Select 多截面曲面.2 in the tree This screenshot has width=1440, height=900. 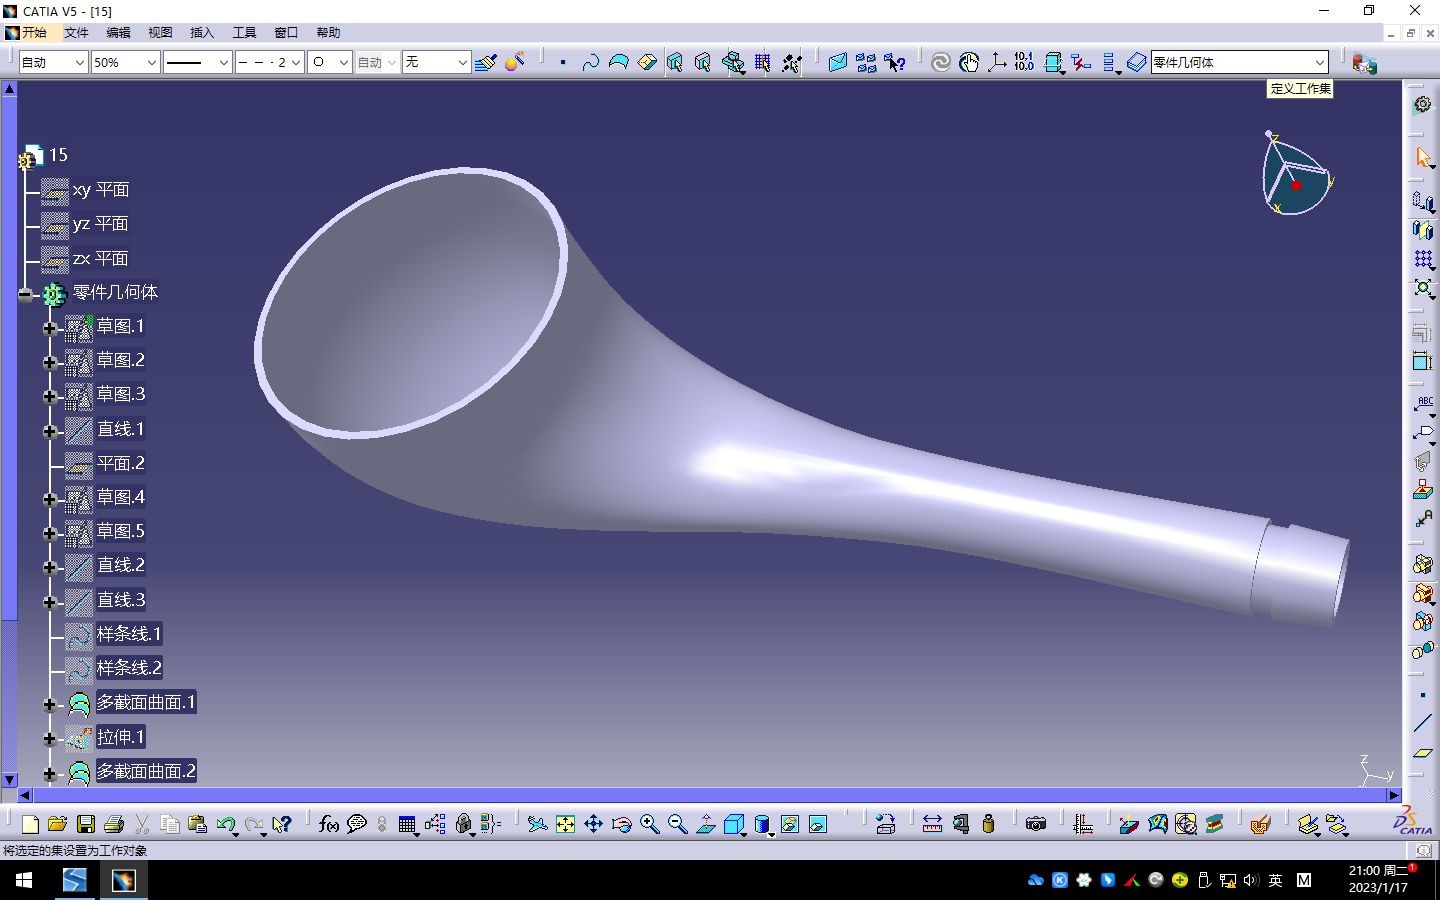click(x=145, y=771)
